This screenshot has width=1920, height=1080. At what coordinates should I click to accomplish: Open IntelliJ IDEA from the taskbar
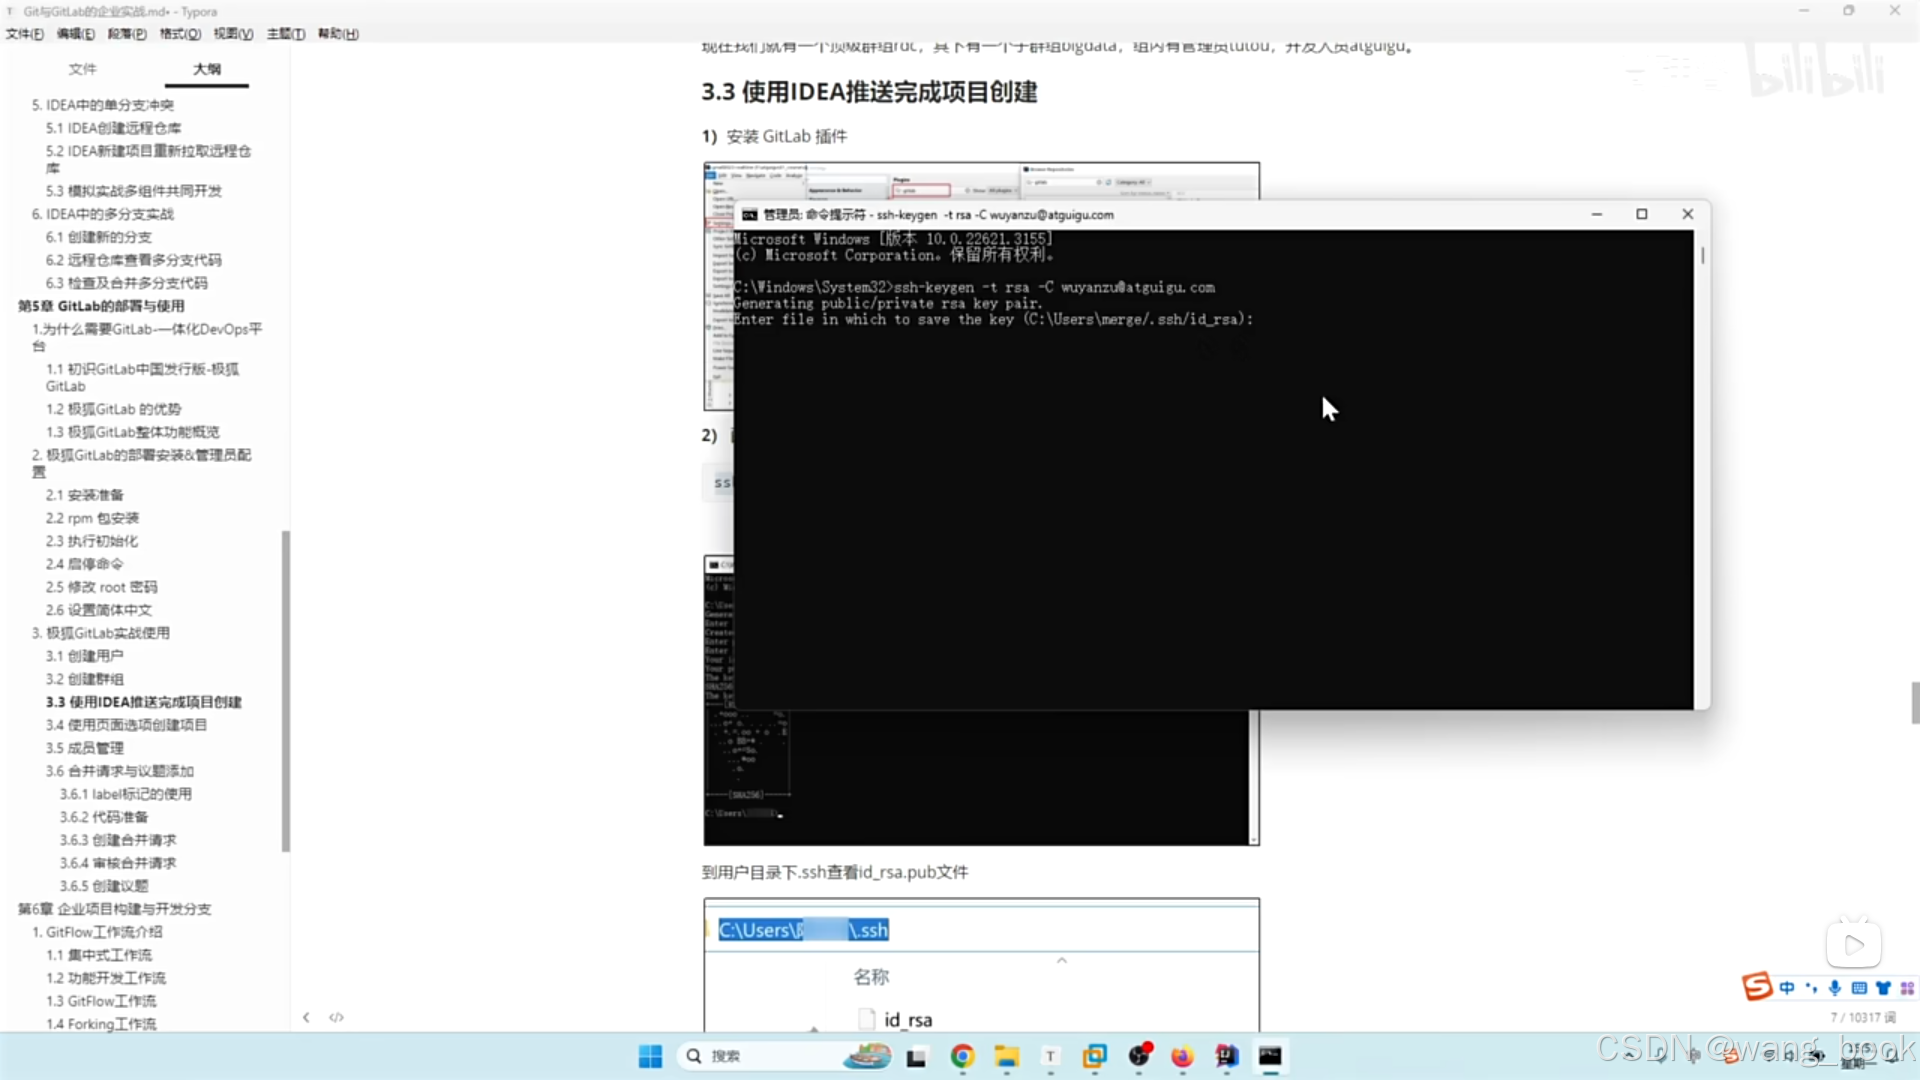pyautogui.click(x=1227, y=1056)
